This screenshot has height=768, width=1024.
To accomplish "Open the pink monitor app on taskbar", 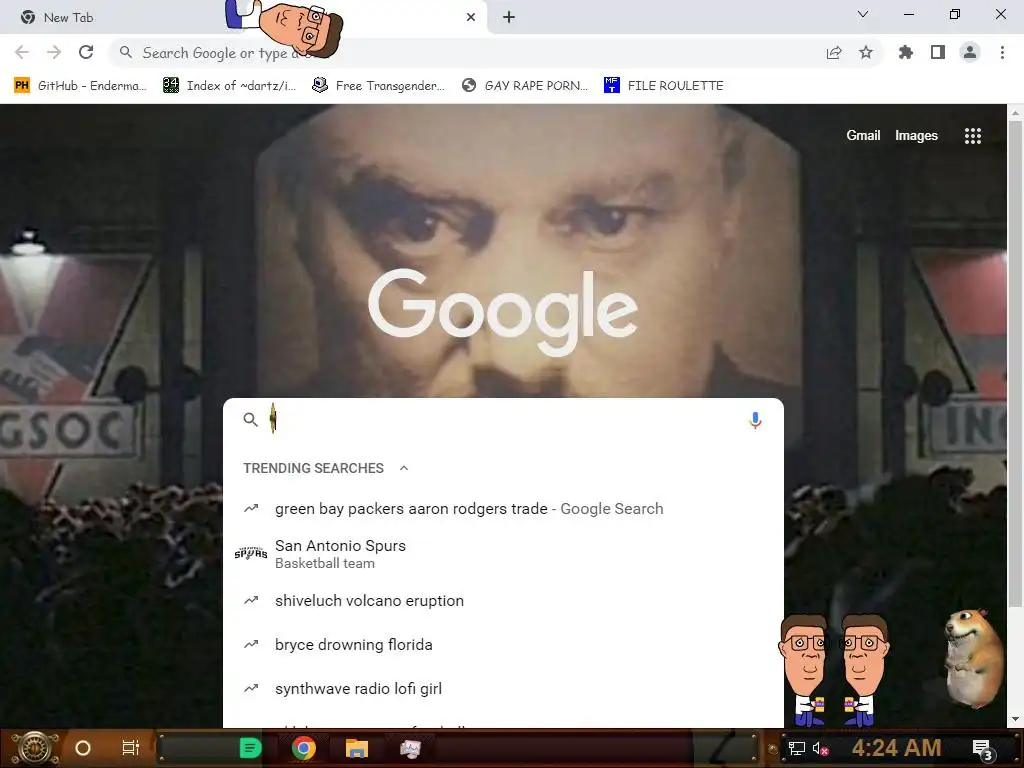I will [x=410, y=748].
